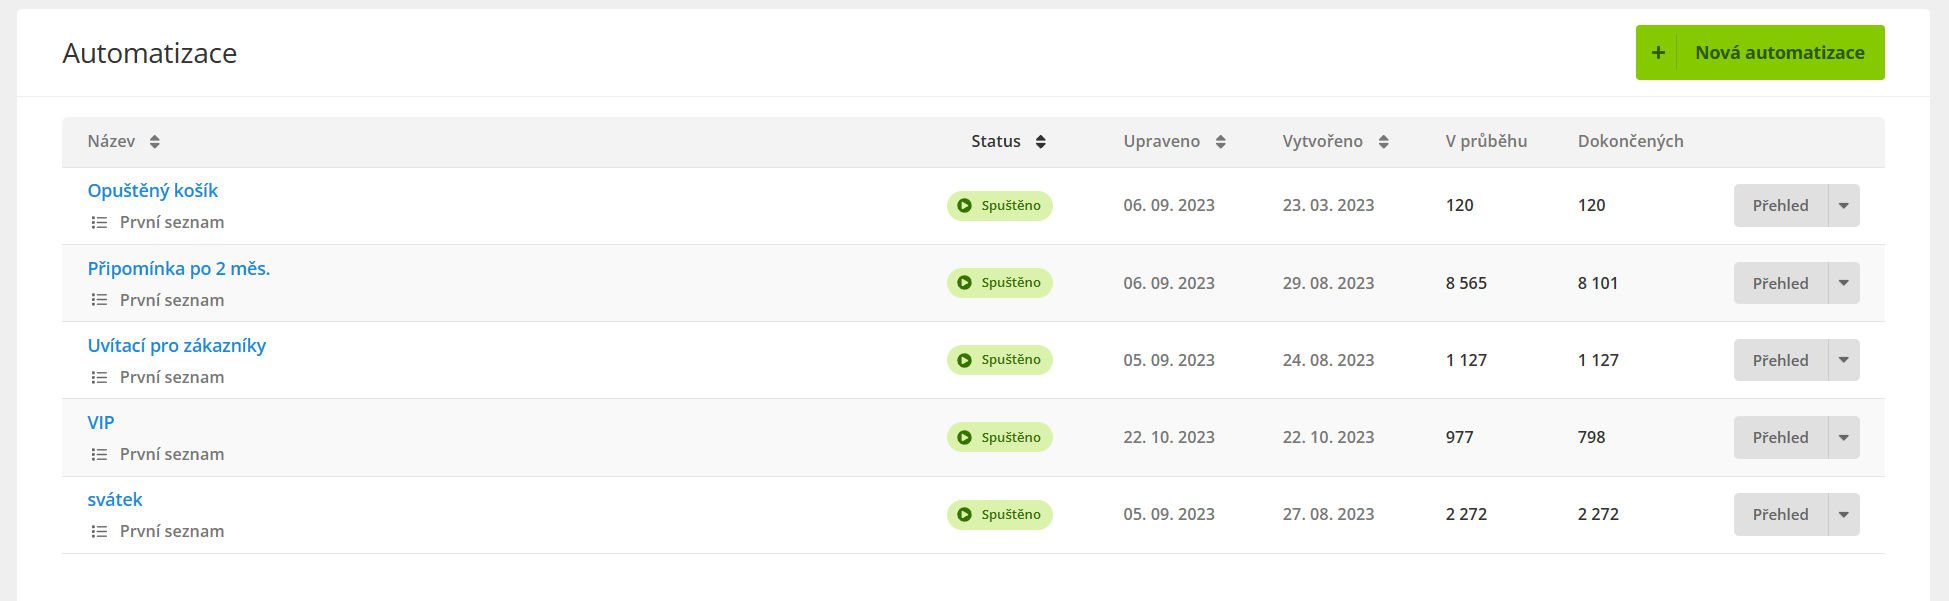Expand dropdown next to Opuštěný košík Přehled
Viewport: 1949px width, 601px height.
click(1844, 206)
